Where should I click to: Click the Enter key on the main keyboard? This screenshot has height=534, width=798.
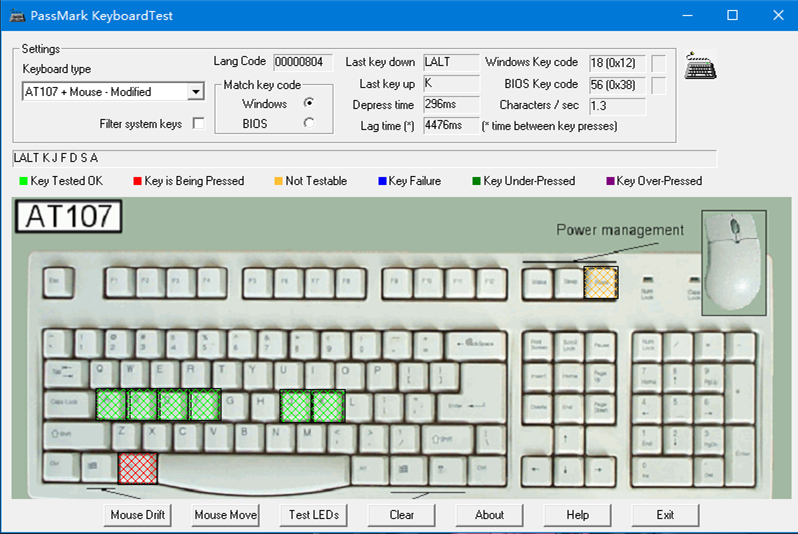(x=473, y=395)
